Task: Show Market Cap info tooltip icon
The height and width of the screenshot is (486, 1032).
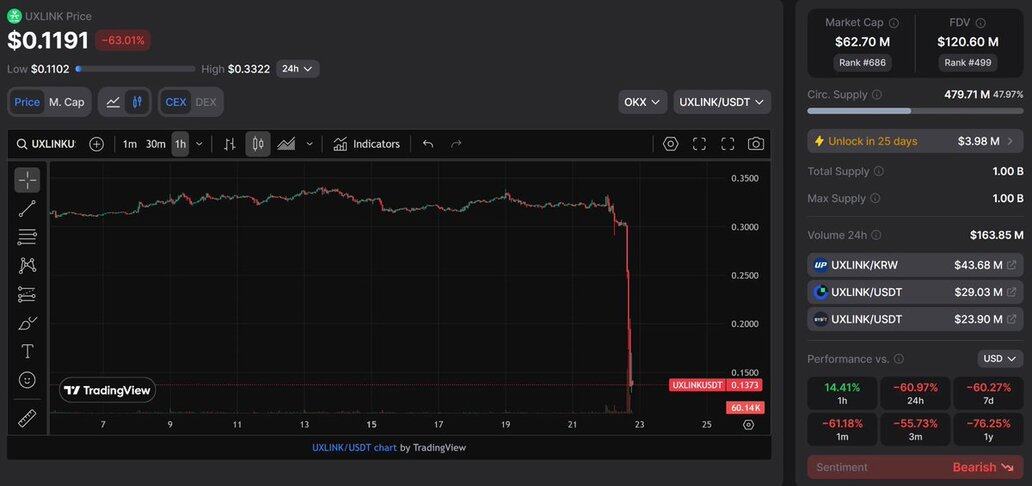Action: coord(894,23)
